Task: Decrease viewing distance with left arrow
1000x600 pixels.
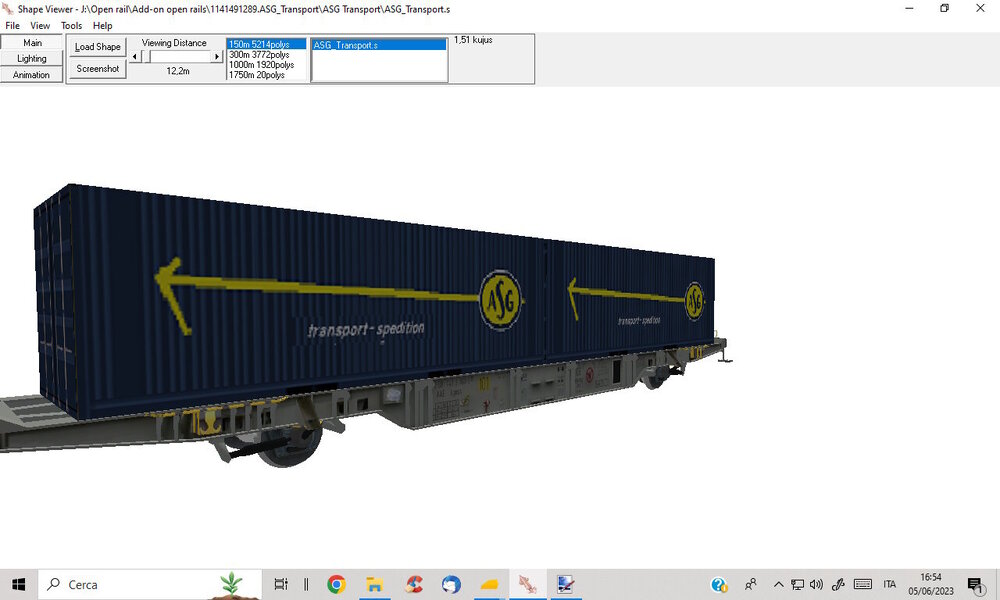Action: pyautogui.click(x=135, y=57)
